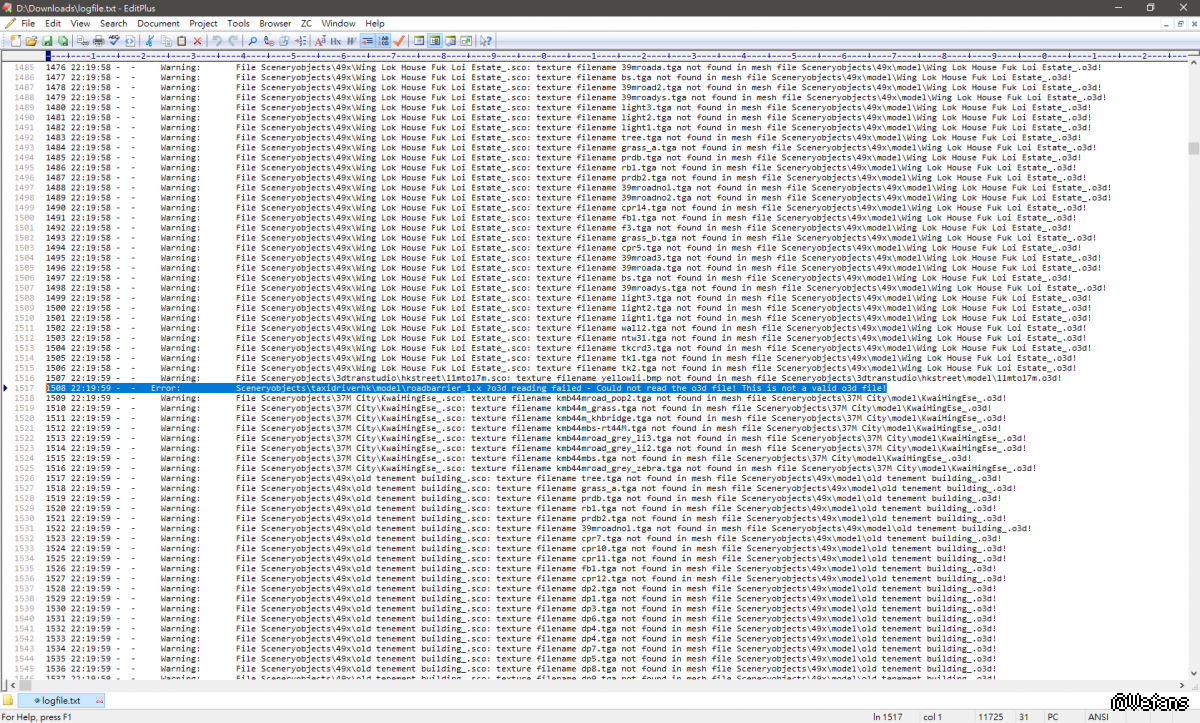The height and width of the screenshot is (723, 1200).
Task: Click the Find in Files icon
Action: 284,40
